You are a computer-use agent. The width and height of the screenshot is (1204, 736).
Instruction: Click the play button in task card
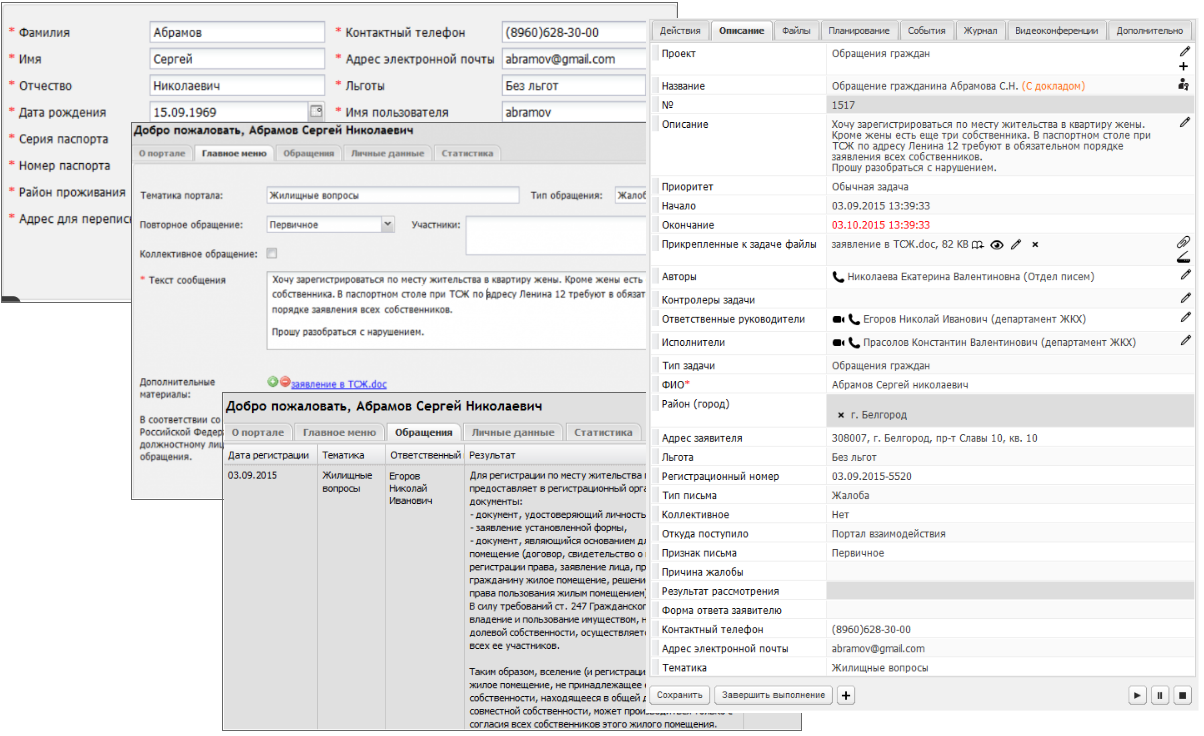(1138, 695)
